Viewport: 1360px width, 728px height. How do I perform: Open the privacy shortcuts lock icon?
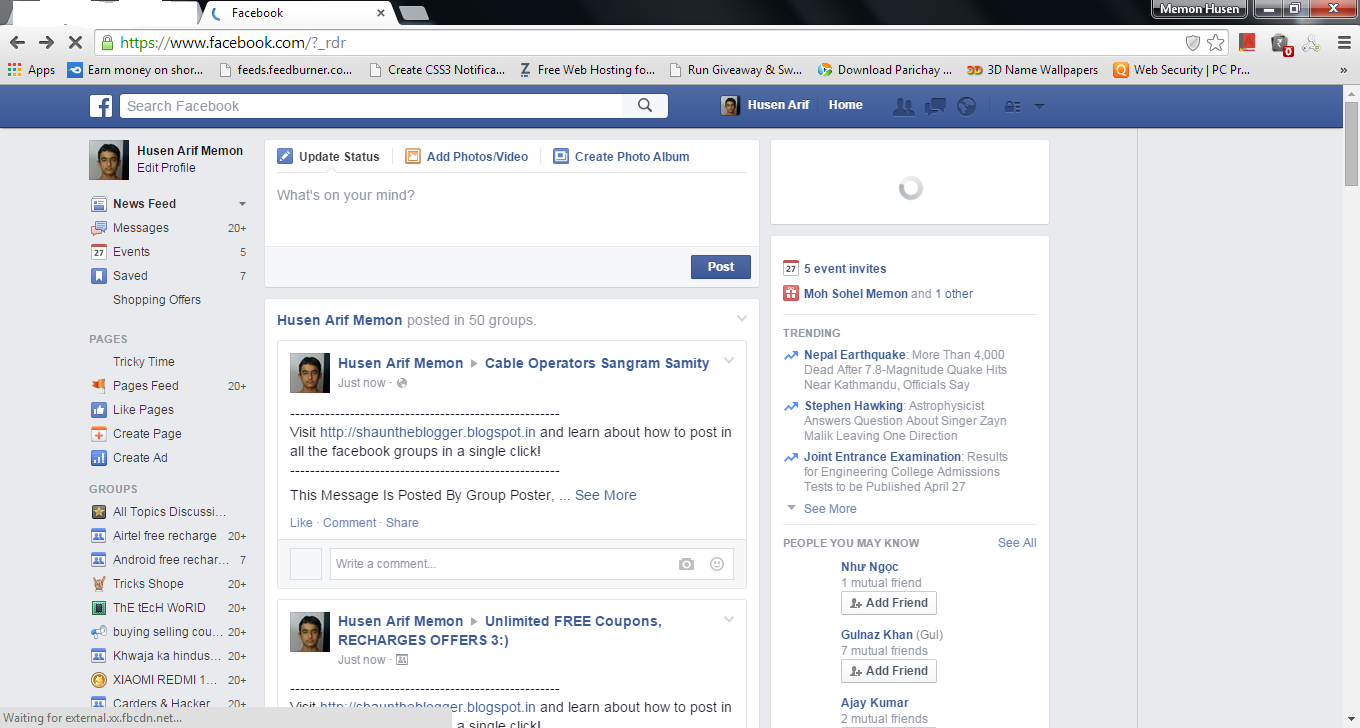1012,106
